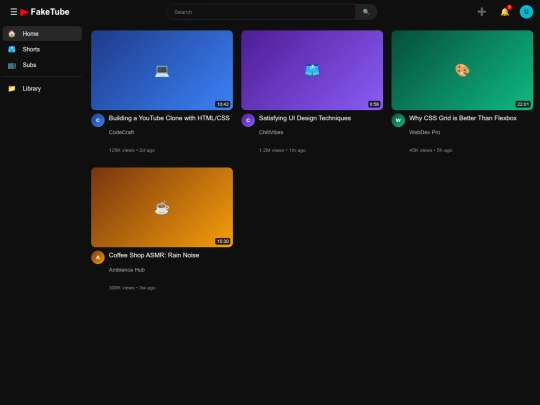
Task: Open the orange Coffee Shop ASMR thumbnail
Action: tap(162, 207)
